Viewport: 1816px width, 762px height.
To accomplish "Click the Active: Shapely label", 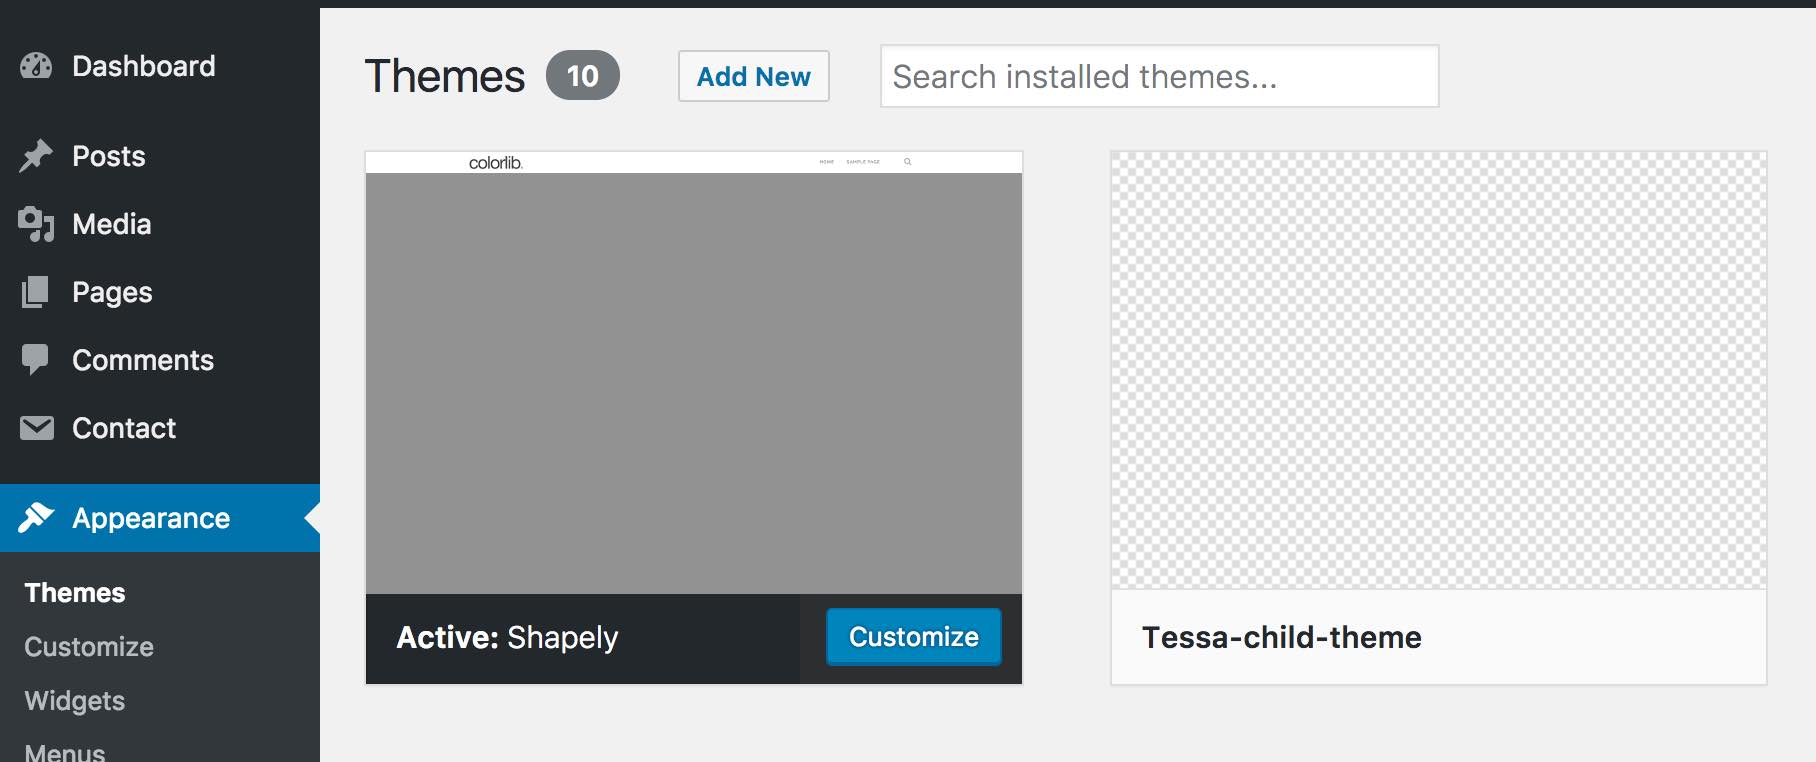I will pyautogui.click(x=507, y=637).
